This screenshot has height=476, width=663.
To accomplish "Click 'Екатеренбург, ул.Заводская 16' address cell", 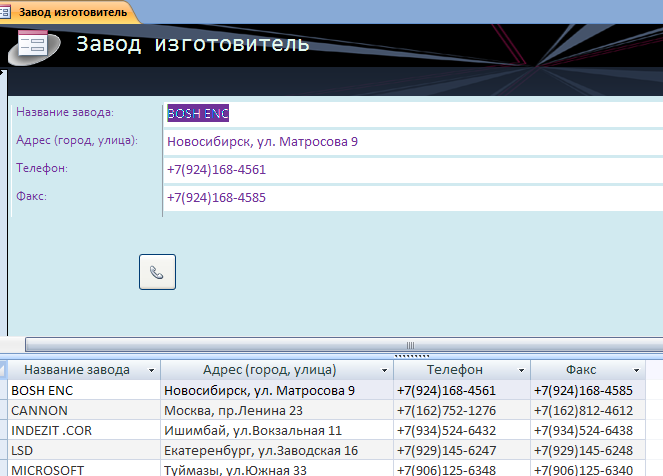I will click(x=277, y=450).
